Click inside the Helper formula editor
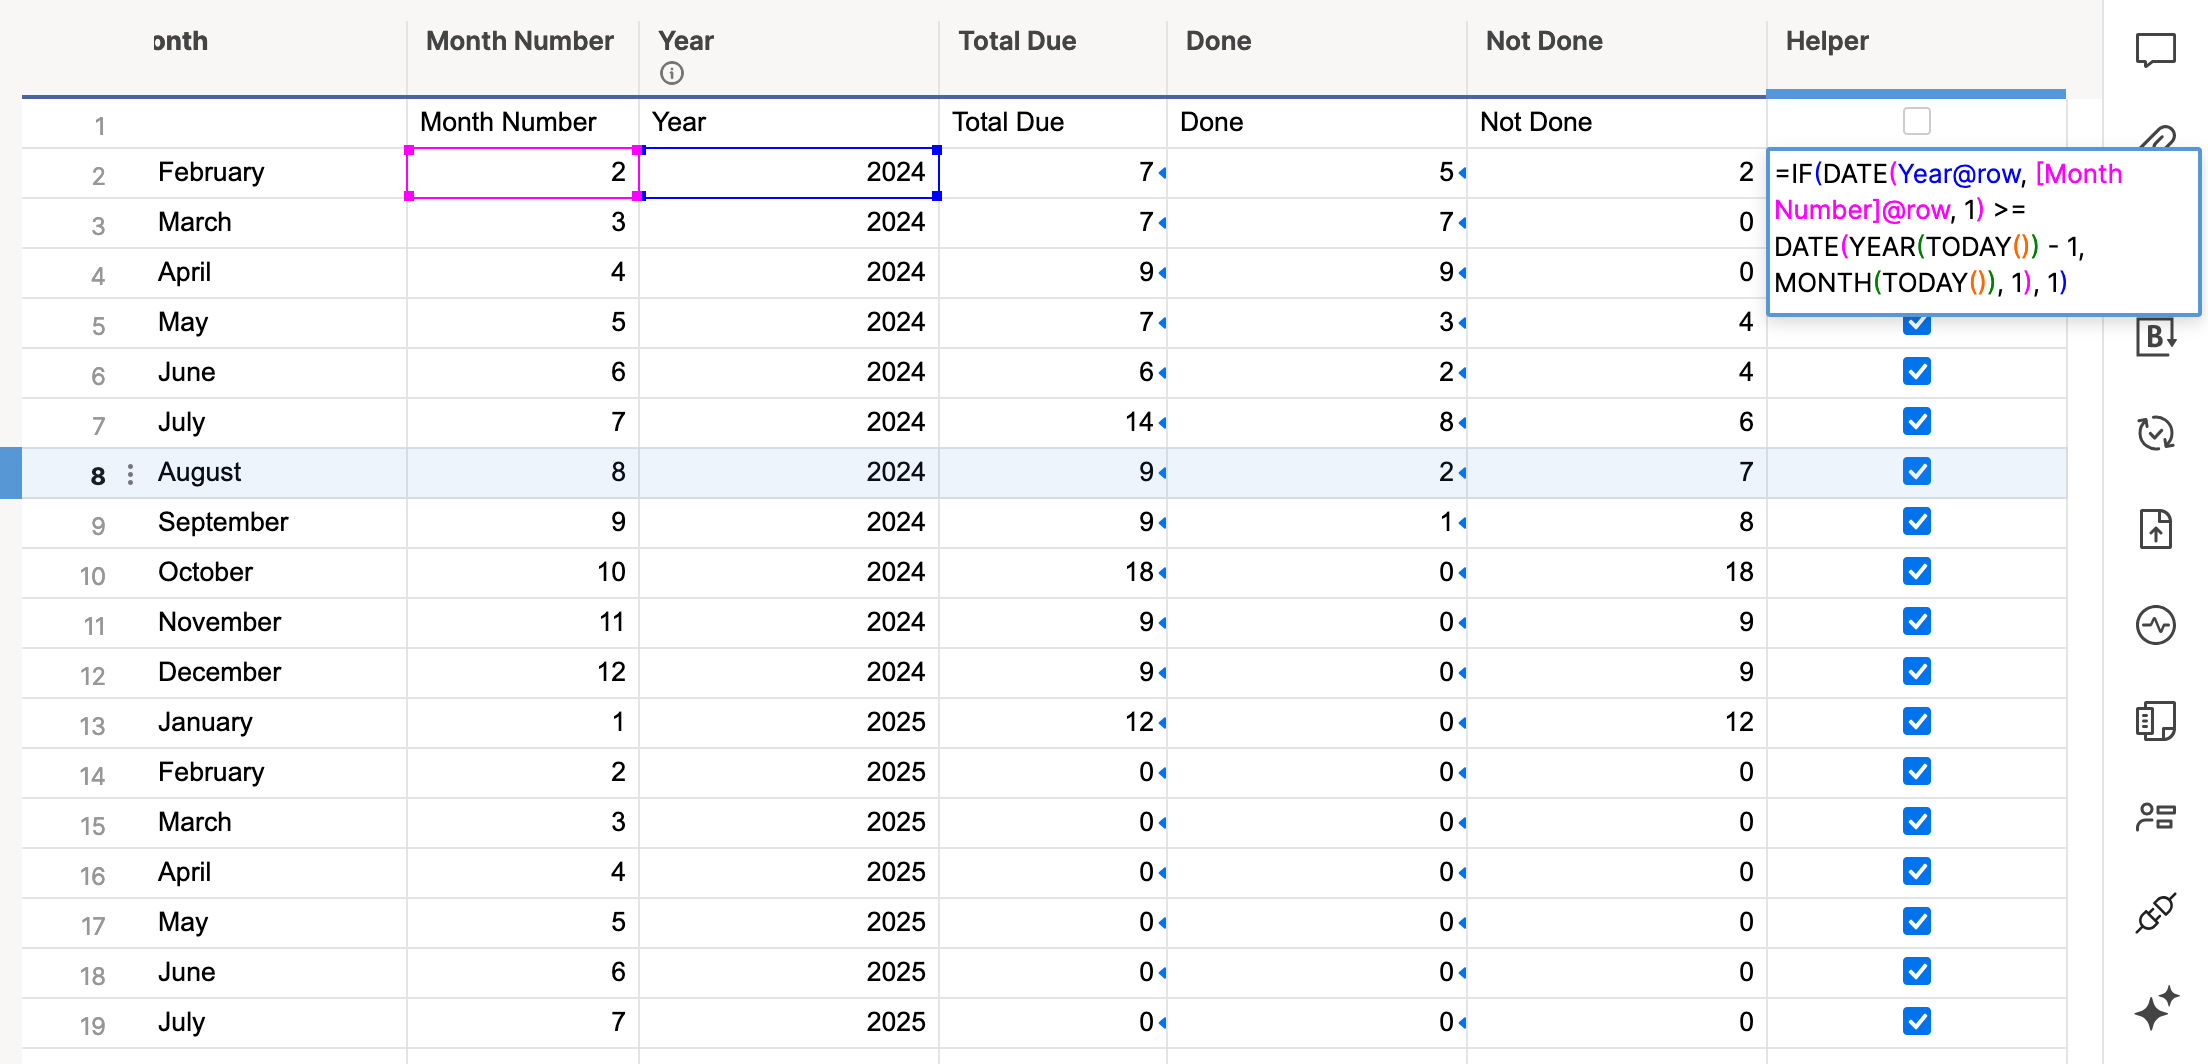 point(1984,232)
